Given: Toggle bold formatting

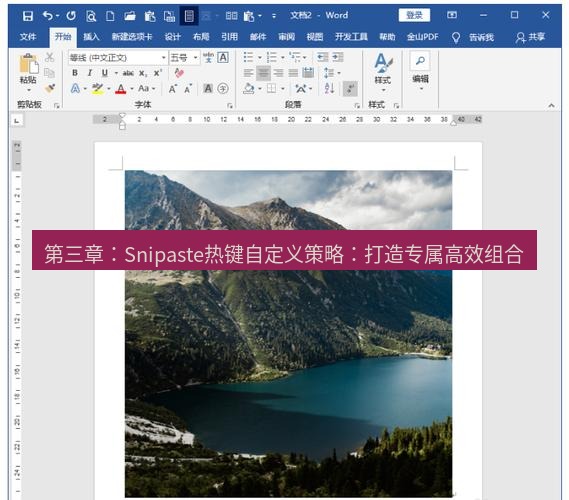Looking at the screenshot, I should [75, 73].
